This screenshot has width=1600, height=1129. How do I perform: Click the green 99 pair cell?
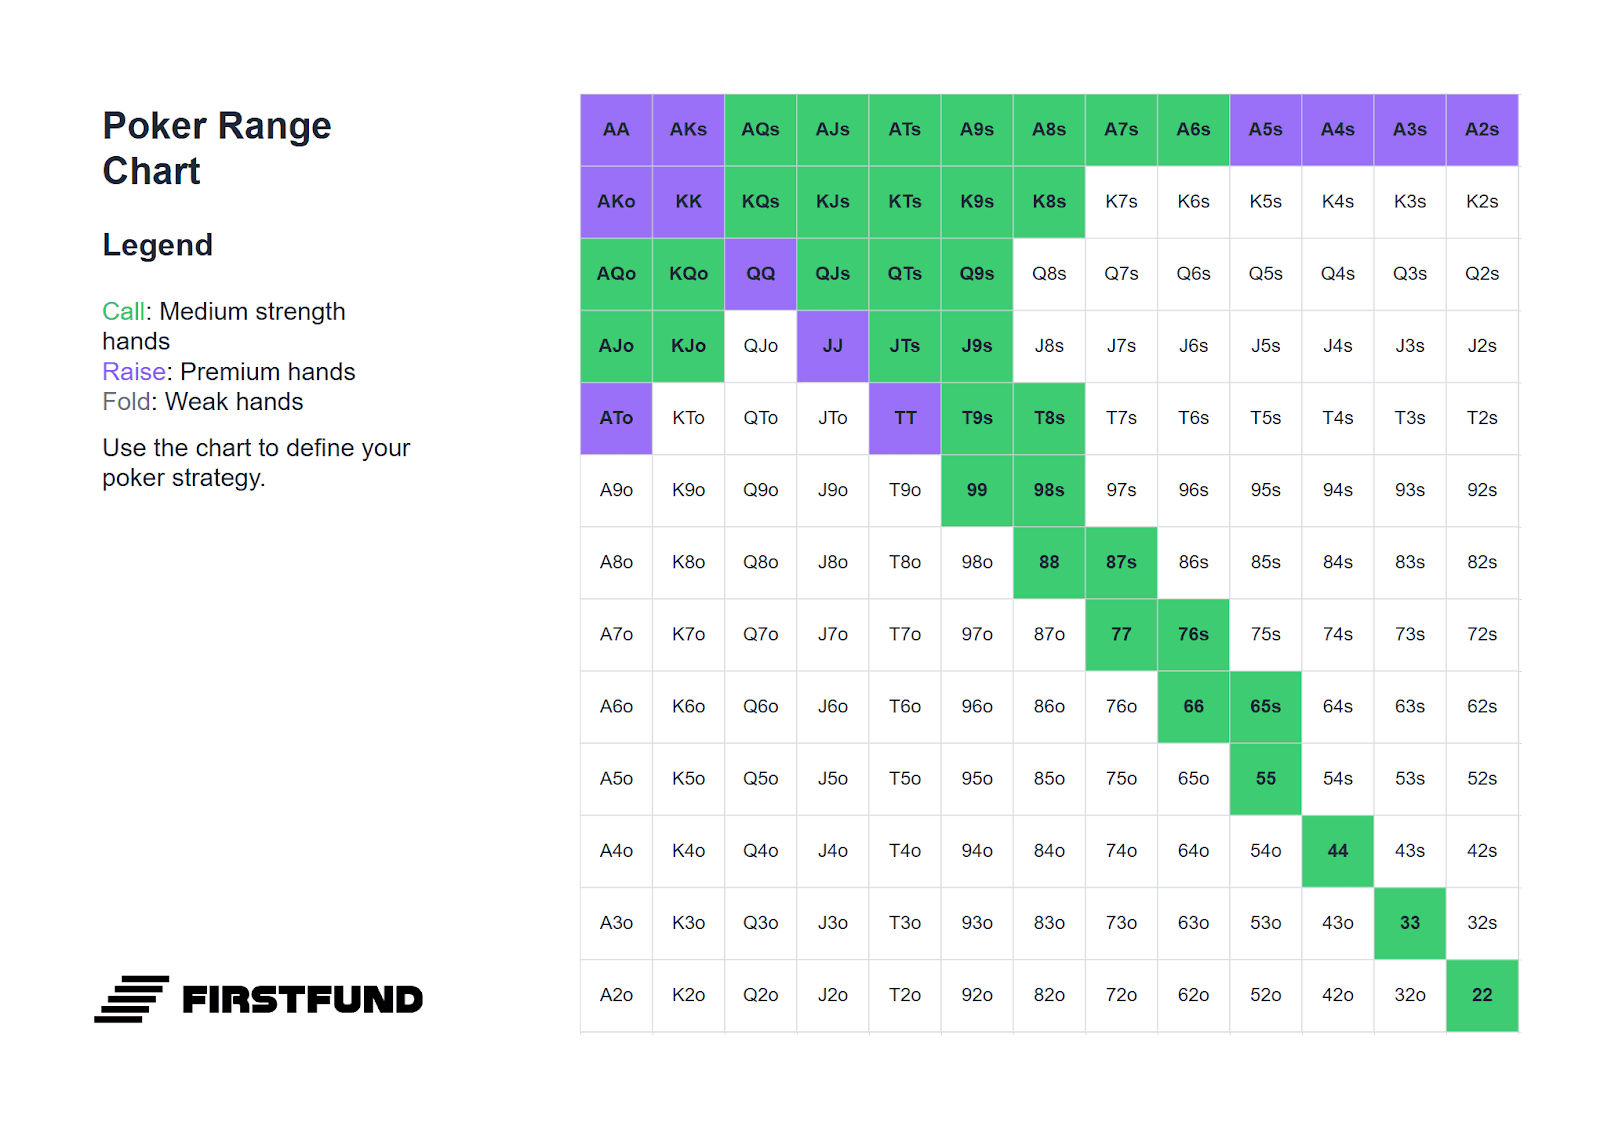[977, 490]
